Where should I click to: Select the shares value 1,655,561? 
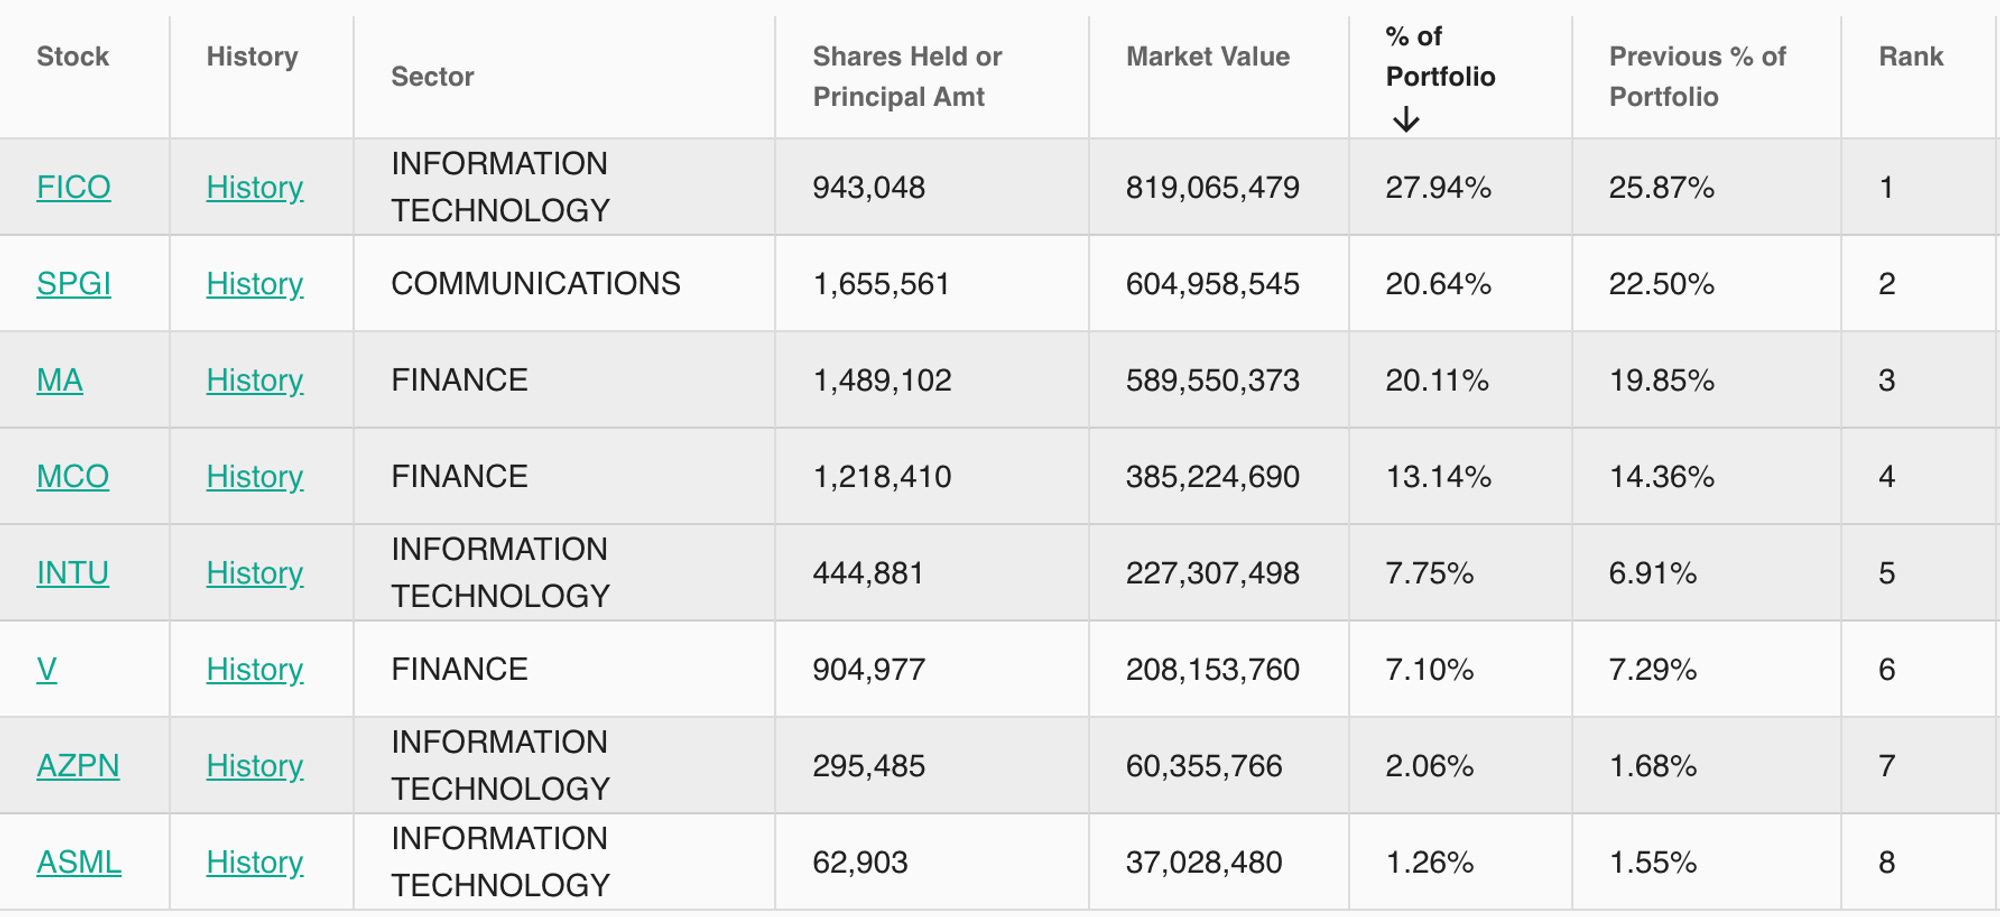click(x=880, y=283)
